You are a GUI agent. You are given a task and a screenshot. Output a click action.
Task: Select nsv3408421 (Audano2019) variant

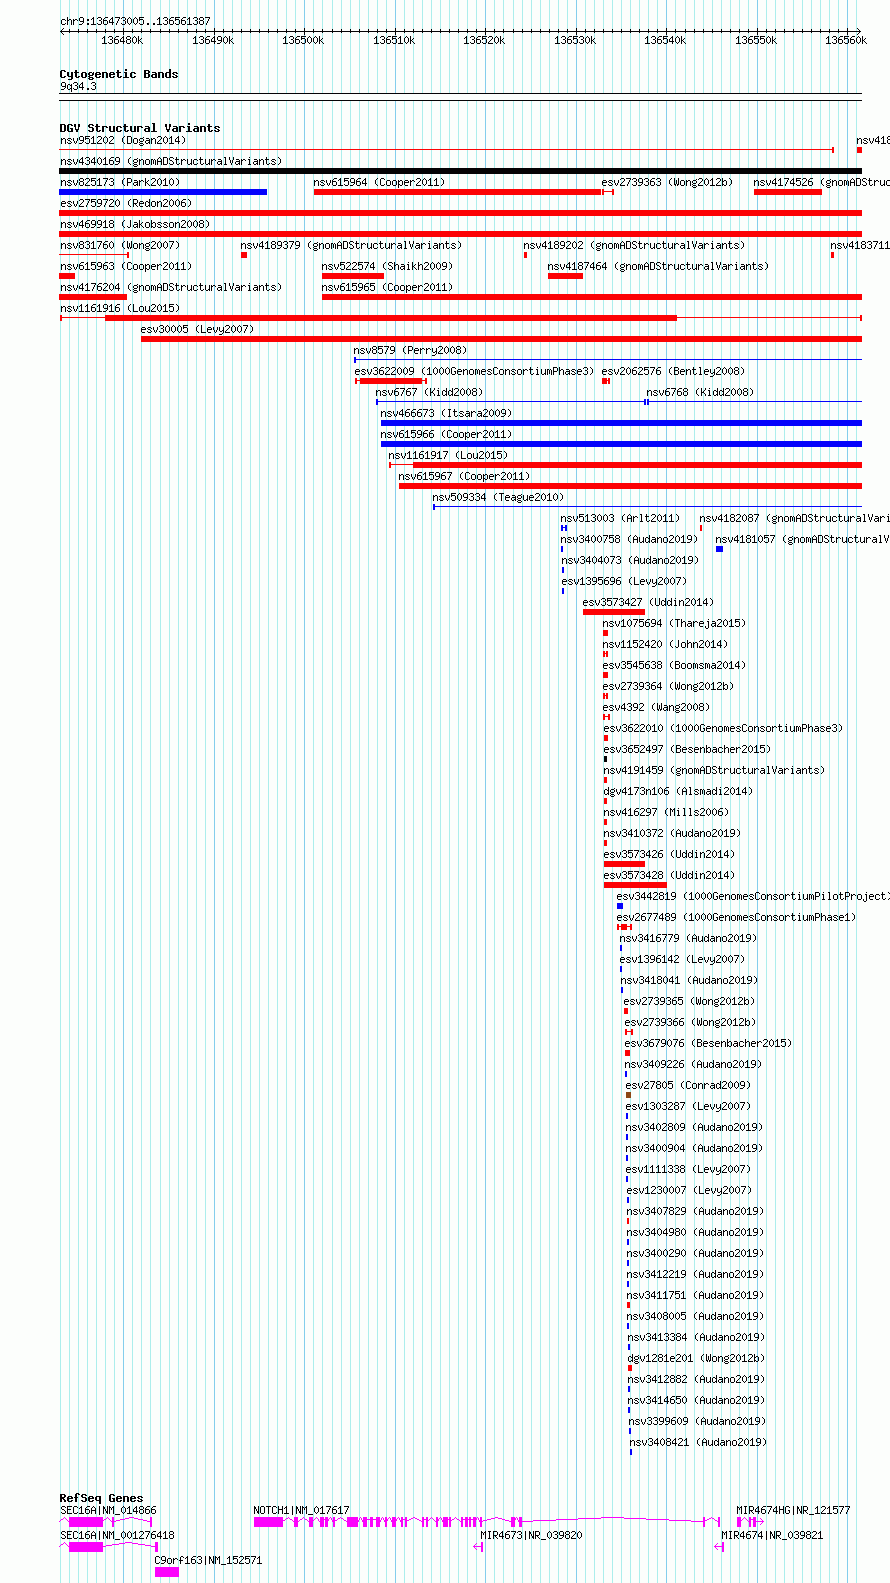pyautogui.click(x=630, y=1452)
